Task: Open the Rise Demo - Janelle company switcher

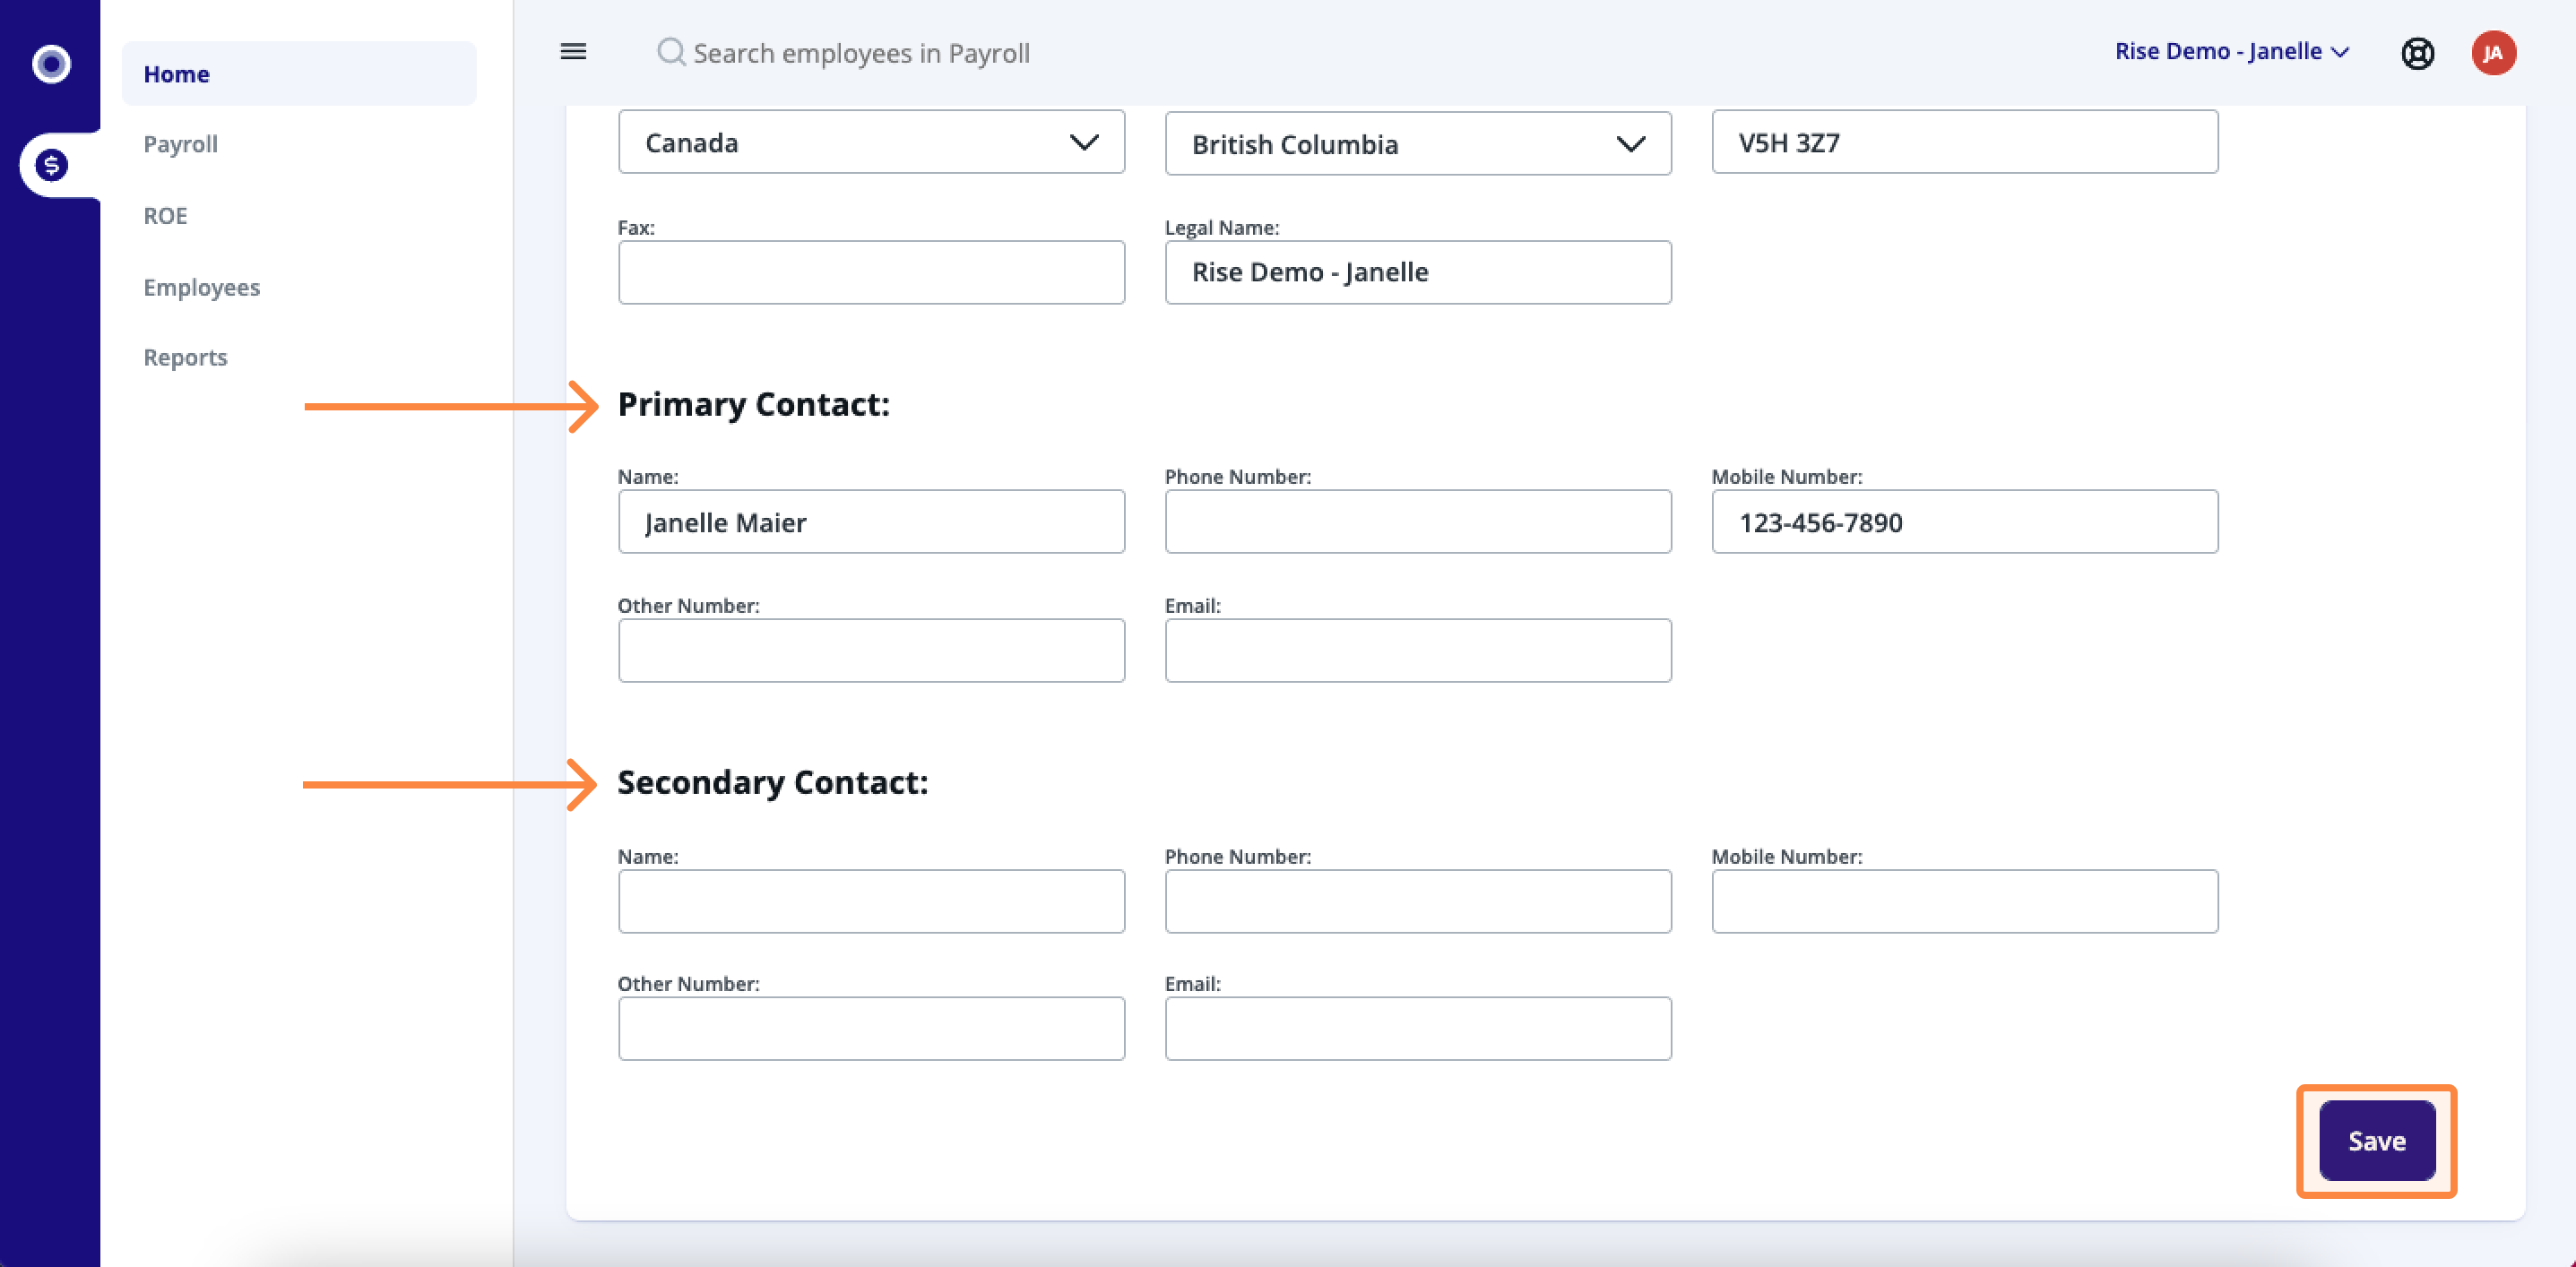Action: (2231, 51)
